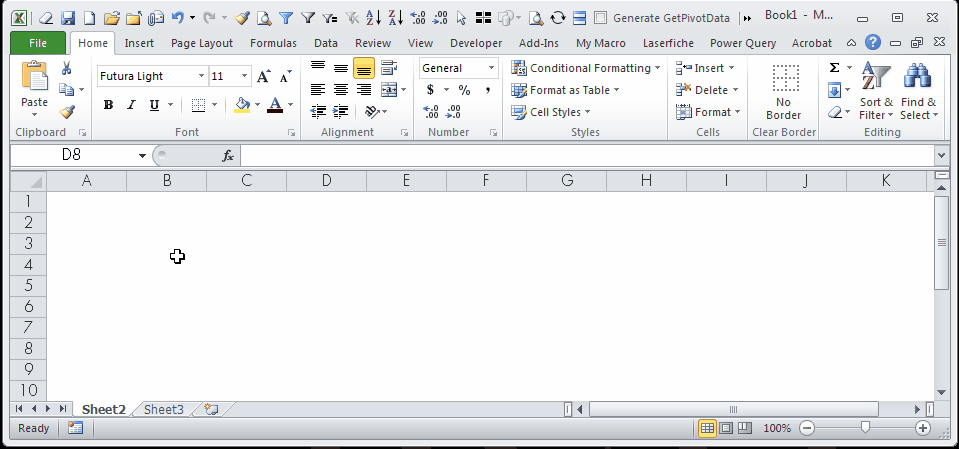The width and height of the screenshot is (959, 449).
Task: Switch to Page Layout view in status bar
Action: [727, 428]
